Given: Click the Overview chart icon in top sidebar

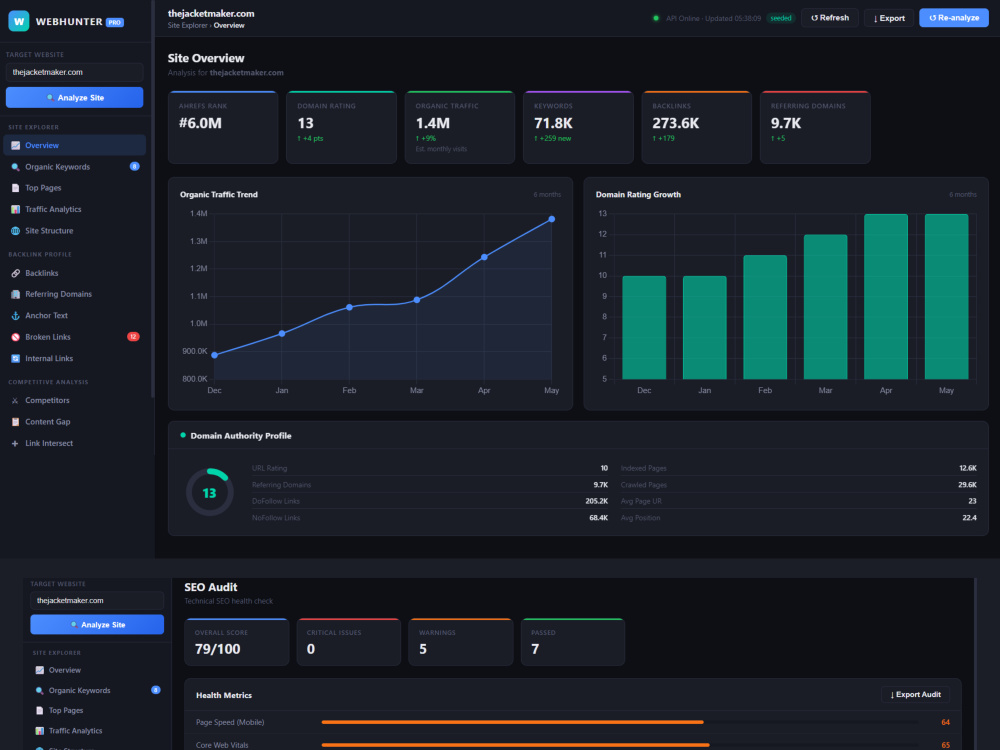Looking at the screenshot, I should coord(15,145).
